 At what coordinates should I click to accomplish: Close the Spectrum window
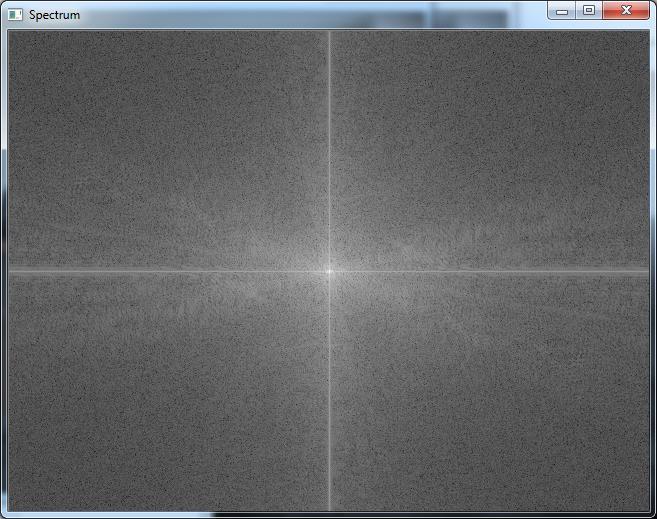626,10
